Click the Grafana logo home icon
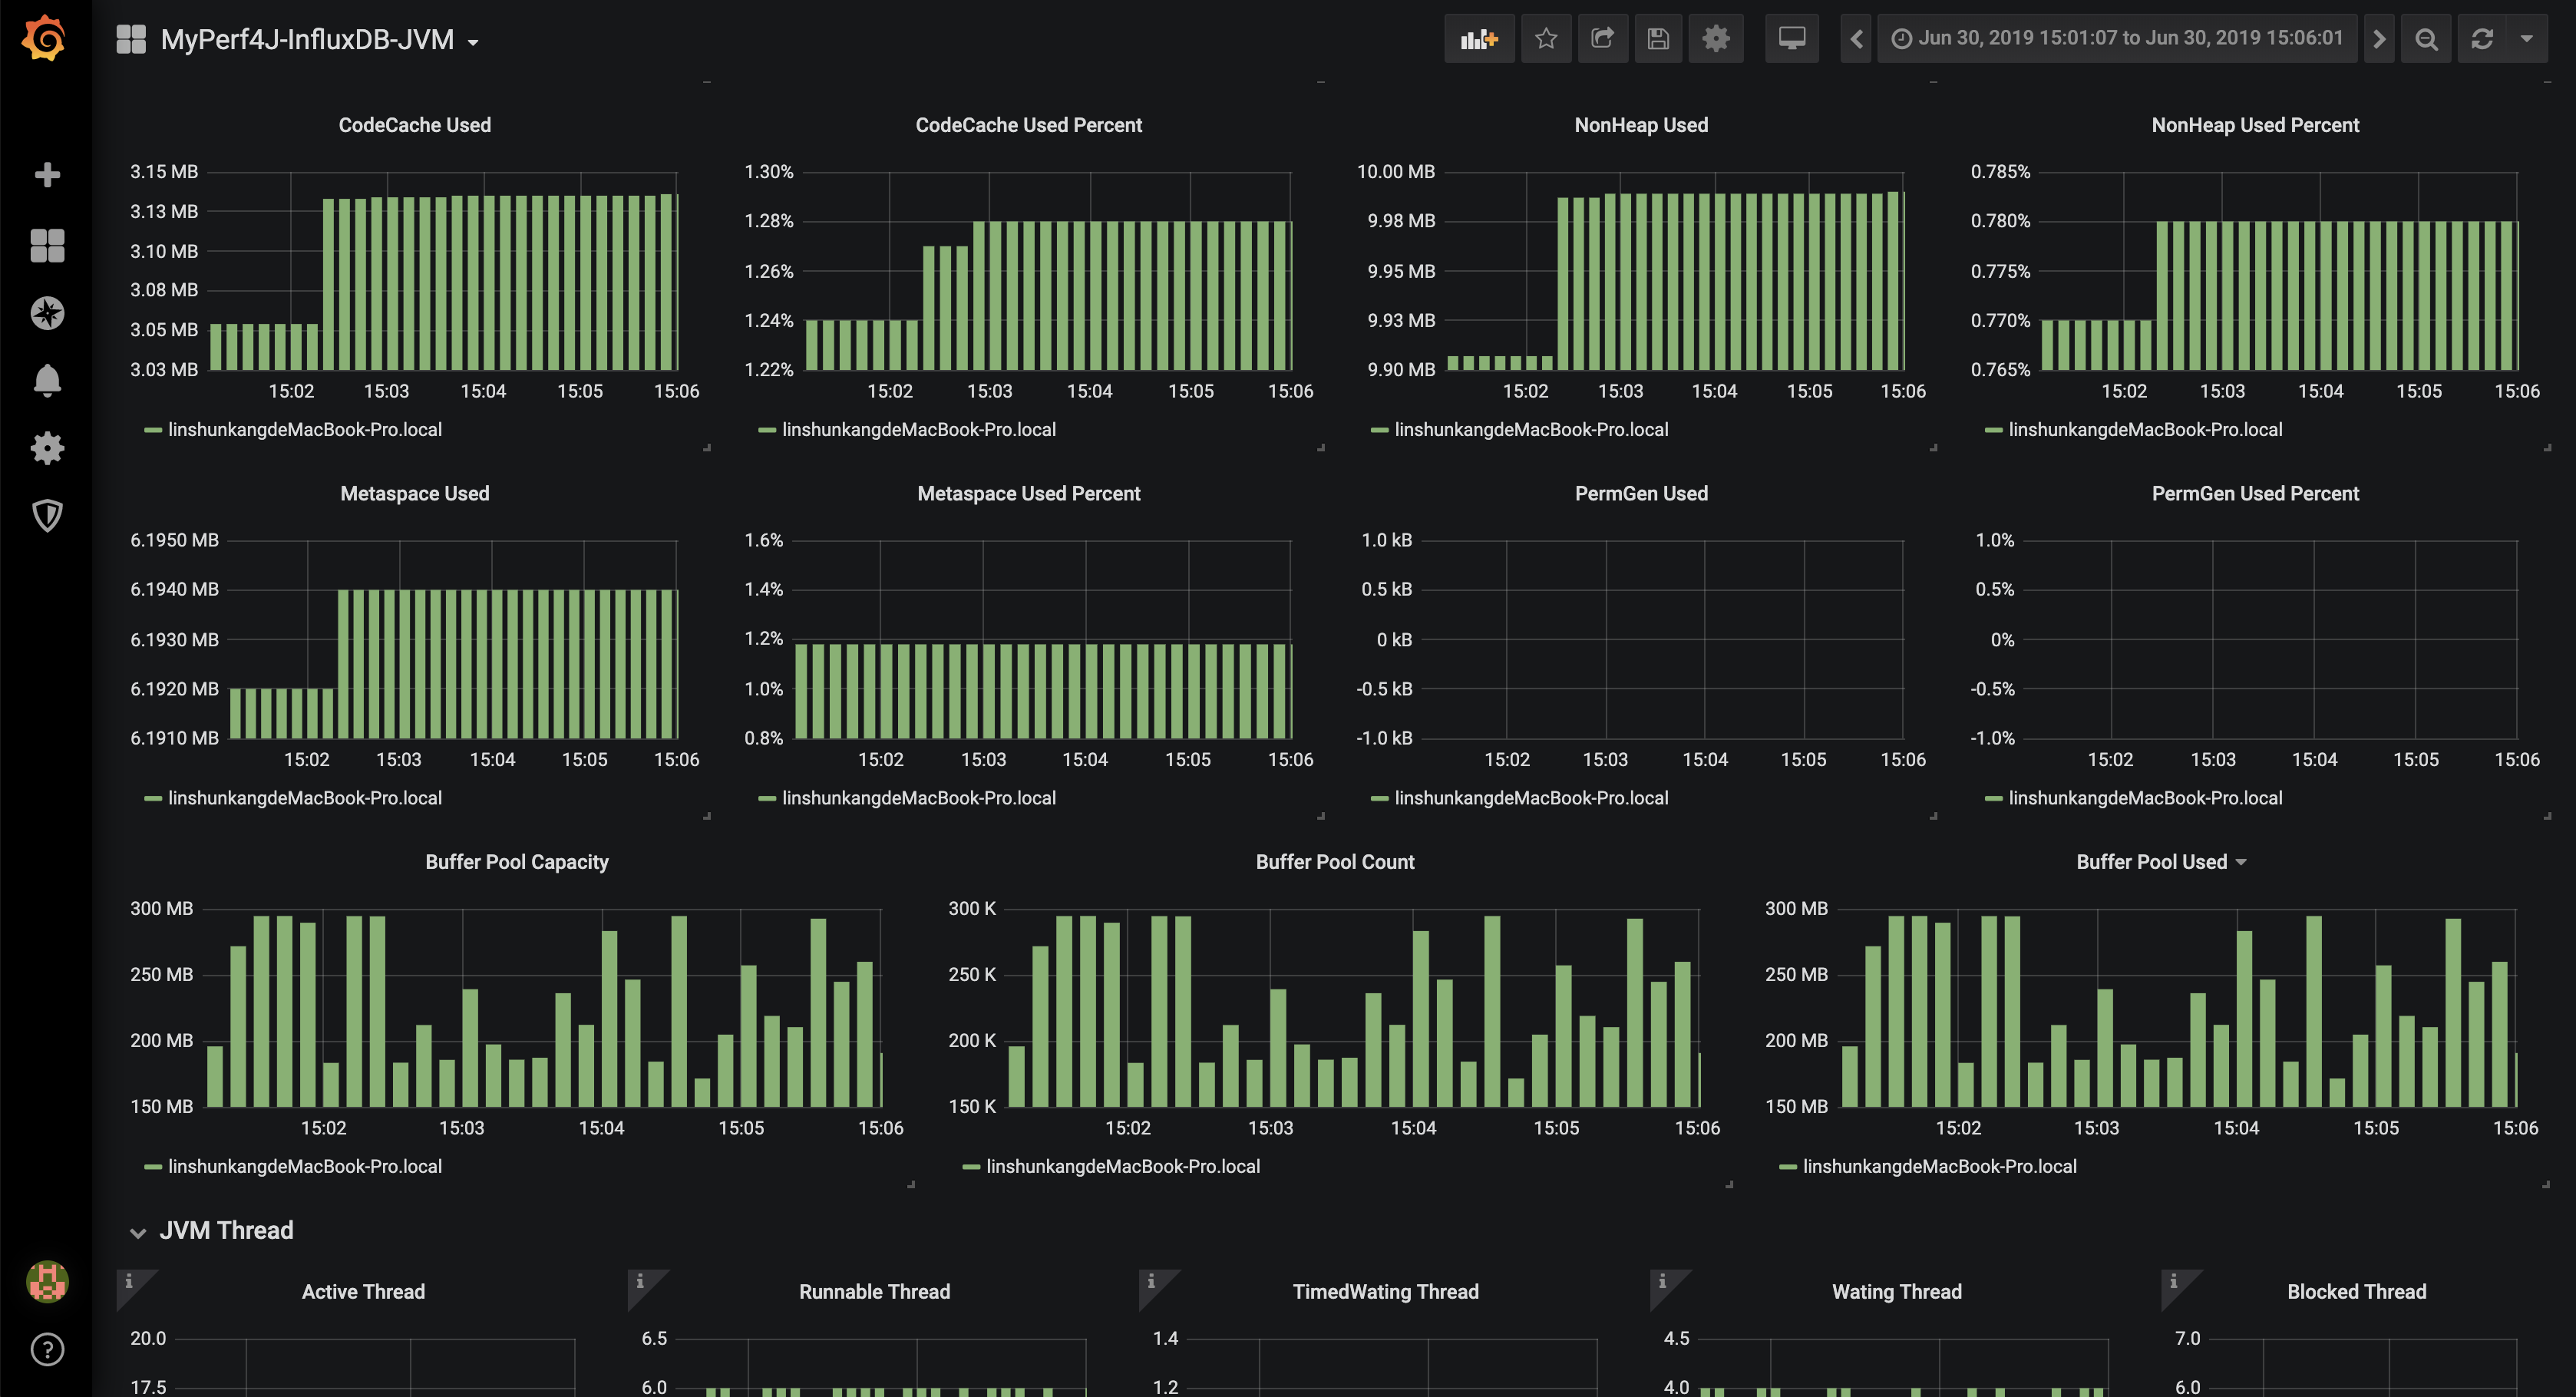The height and width of the screenshot is (1397, 2576). click(x=45, y=39)
